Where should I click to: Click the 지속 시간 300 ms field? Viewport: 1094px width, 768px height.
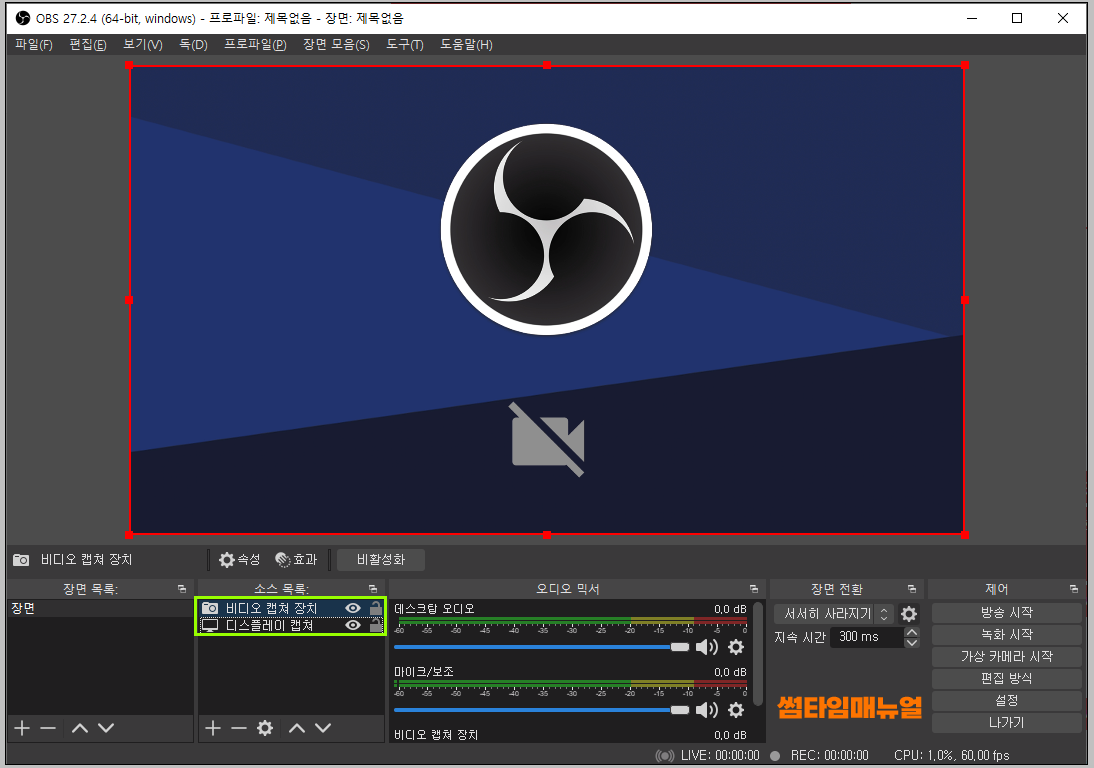click(x=867, y=637)
